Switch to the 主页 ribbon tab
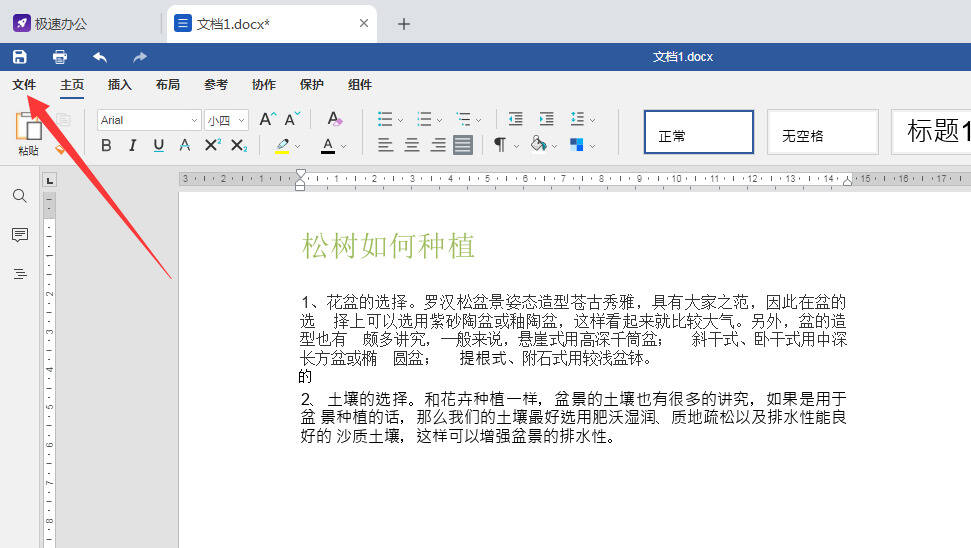The image size is (971, 548). coord(72,85)
